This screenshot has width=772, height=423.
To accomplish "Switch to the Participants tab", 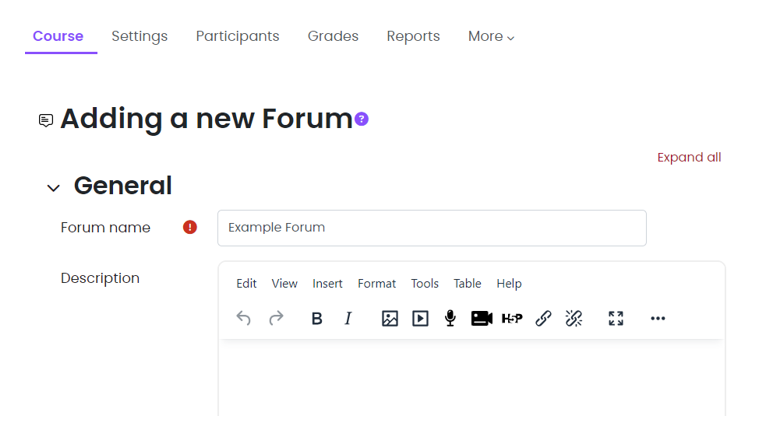I will click(x=237, y=36).
